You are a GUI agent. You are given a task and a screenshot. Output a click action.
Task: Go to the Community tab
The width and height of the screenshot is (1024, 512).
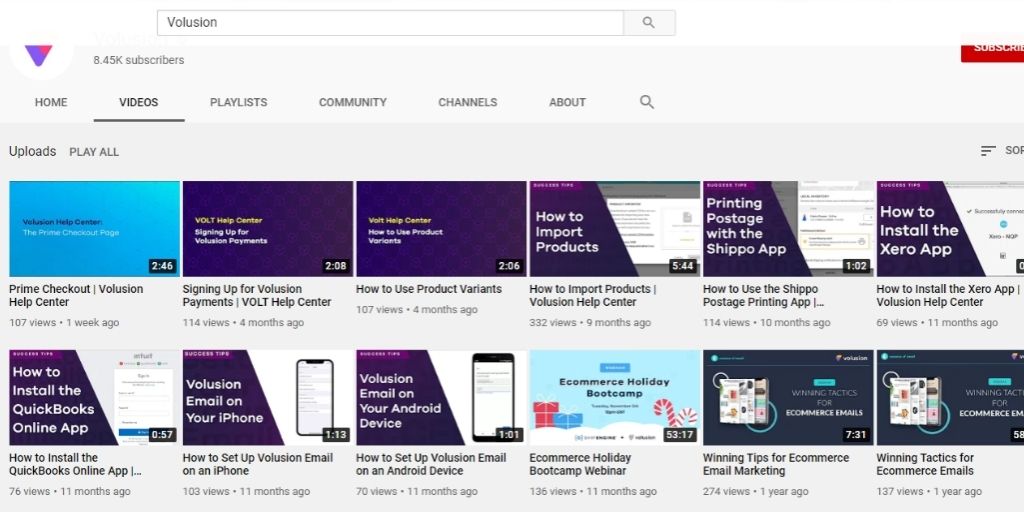[353, 103]
